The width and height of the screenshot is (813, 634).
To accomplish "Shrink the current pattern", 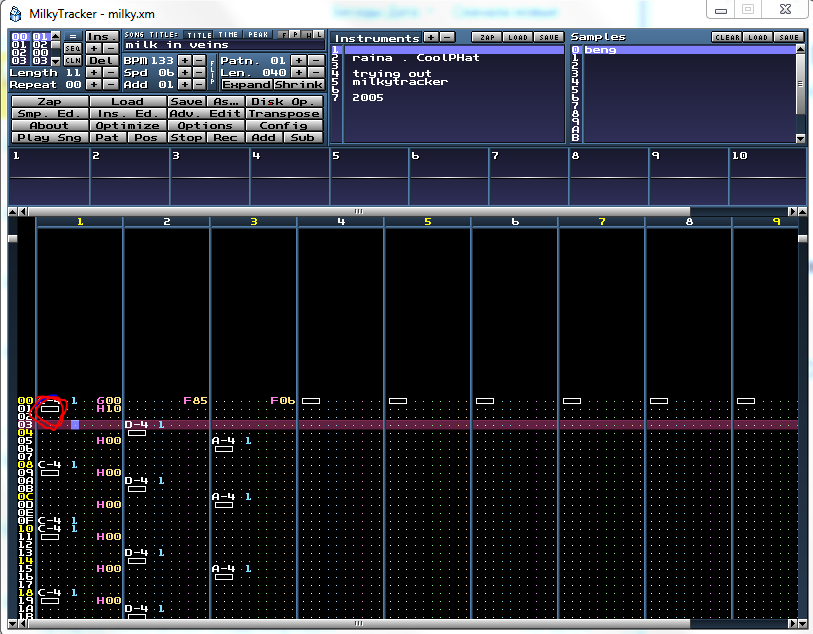I will pyautogui.click(x=299, y=84).
